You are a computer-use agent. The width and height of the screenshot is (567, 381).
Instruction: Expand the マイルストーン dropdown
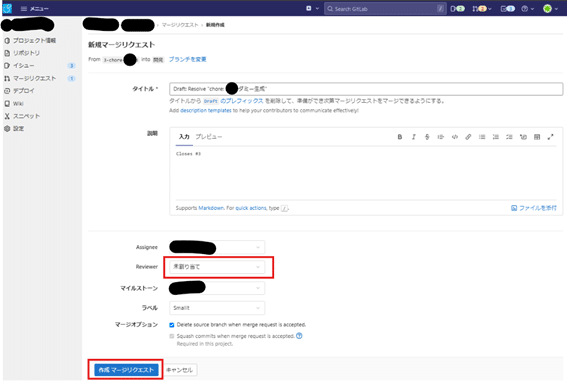tap(217, 288)
